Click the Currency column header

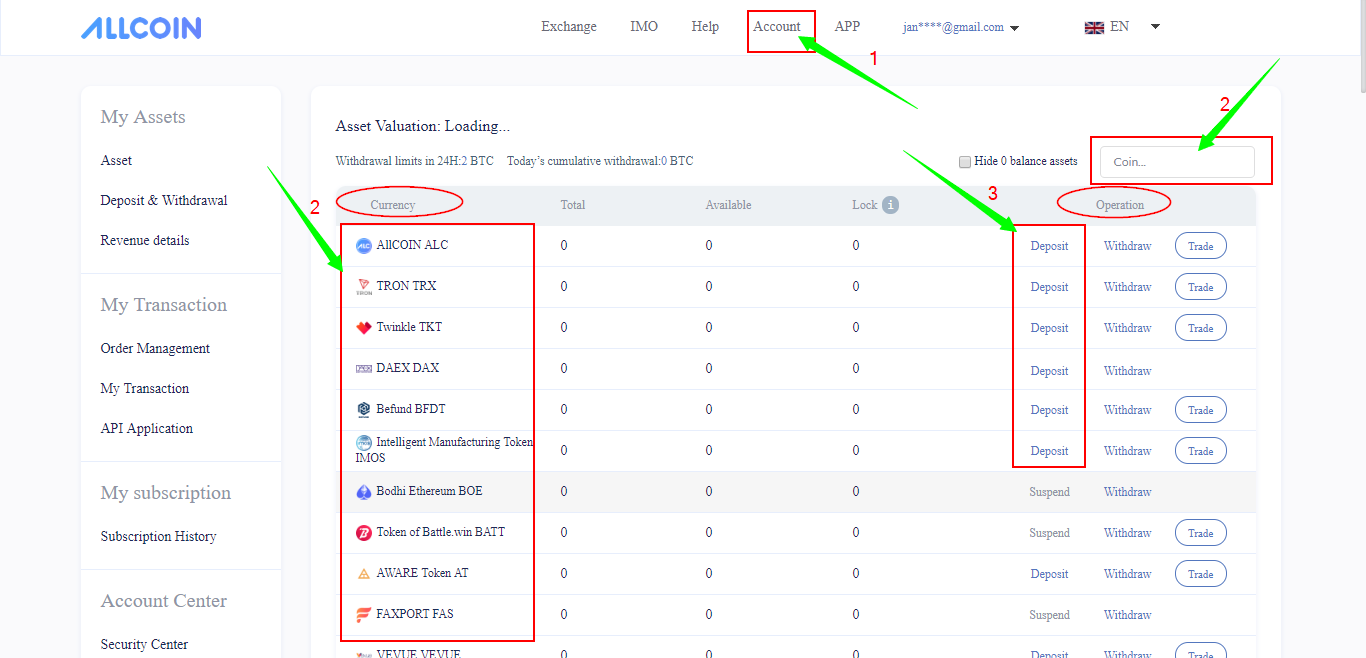(392, 205)
